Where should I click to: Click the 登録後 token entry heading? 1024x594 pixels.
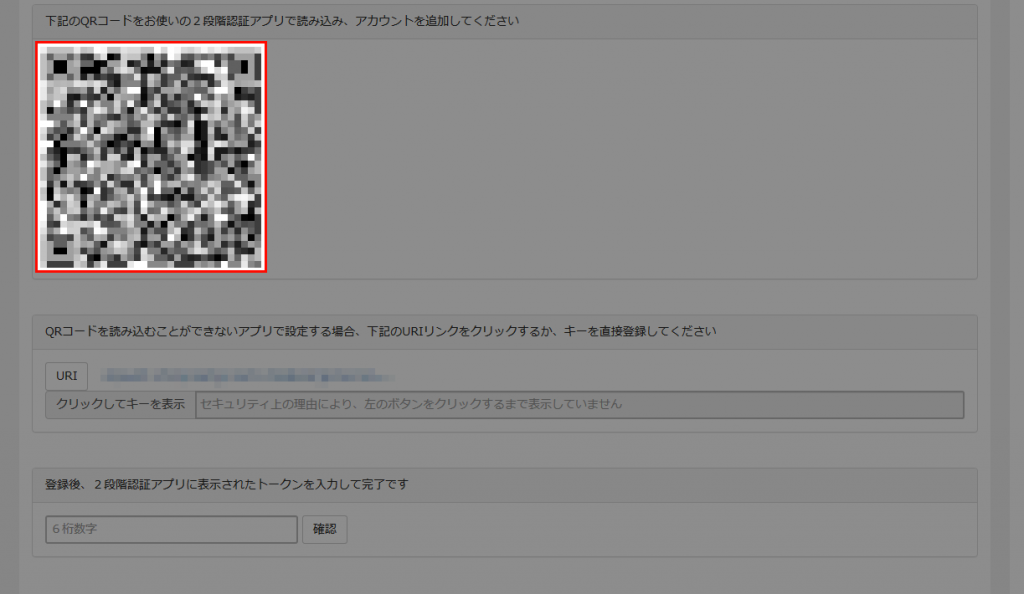(x=227, y=484)
